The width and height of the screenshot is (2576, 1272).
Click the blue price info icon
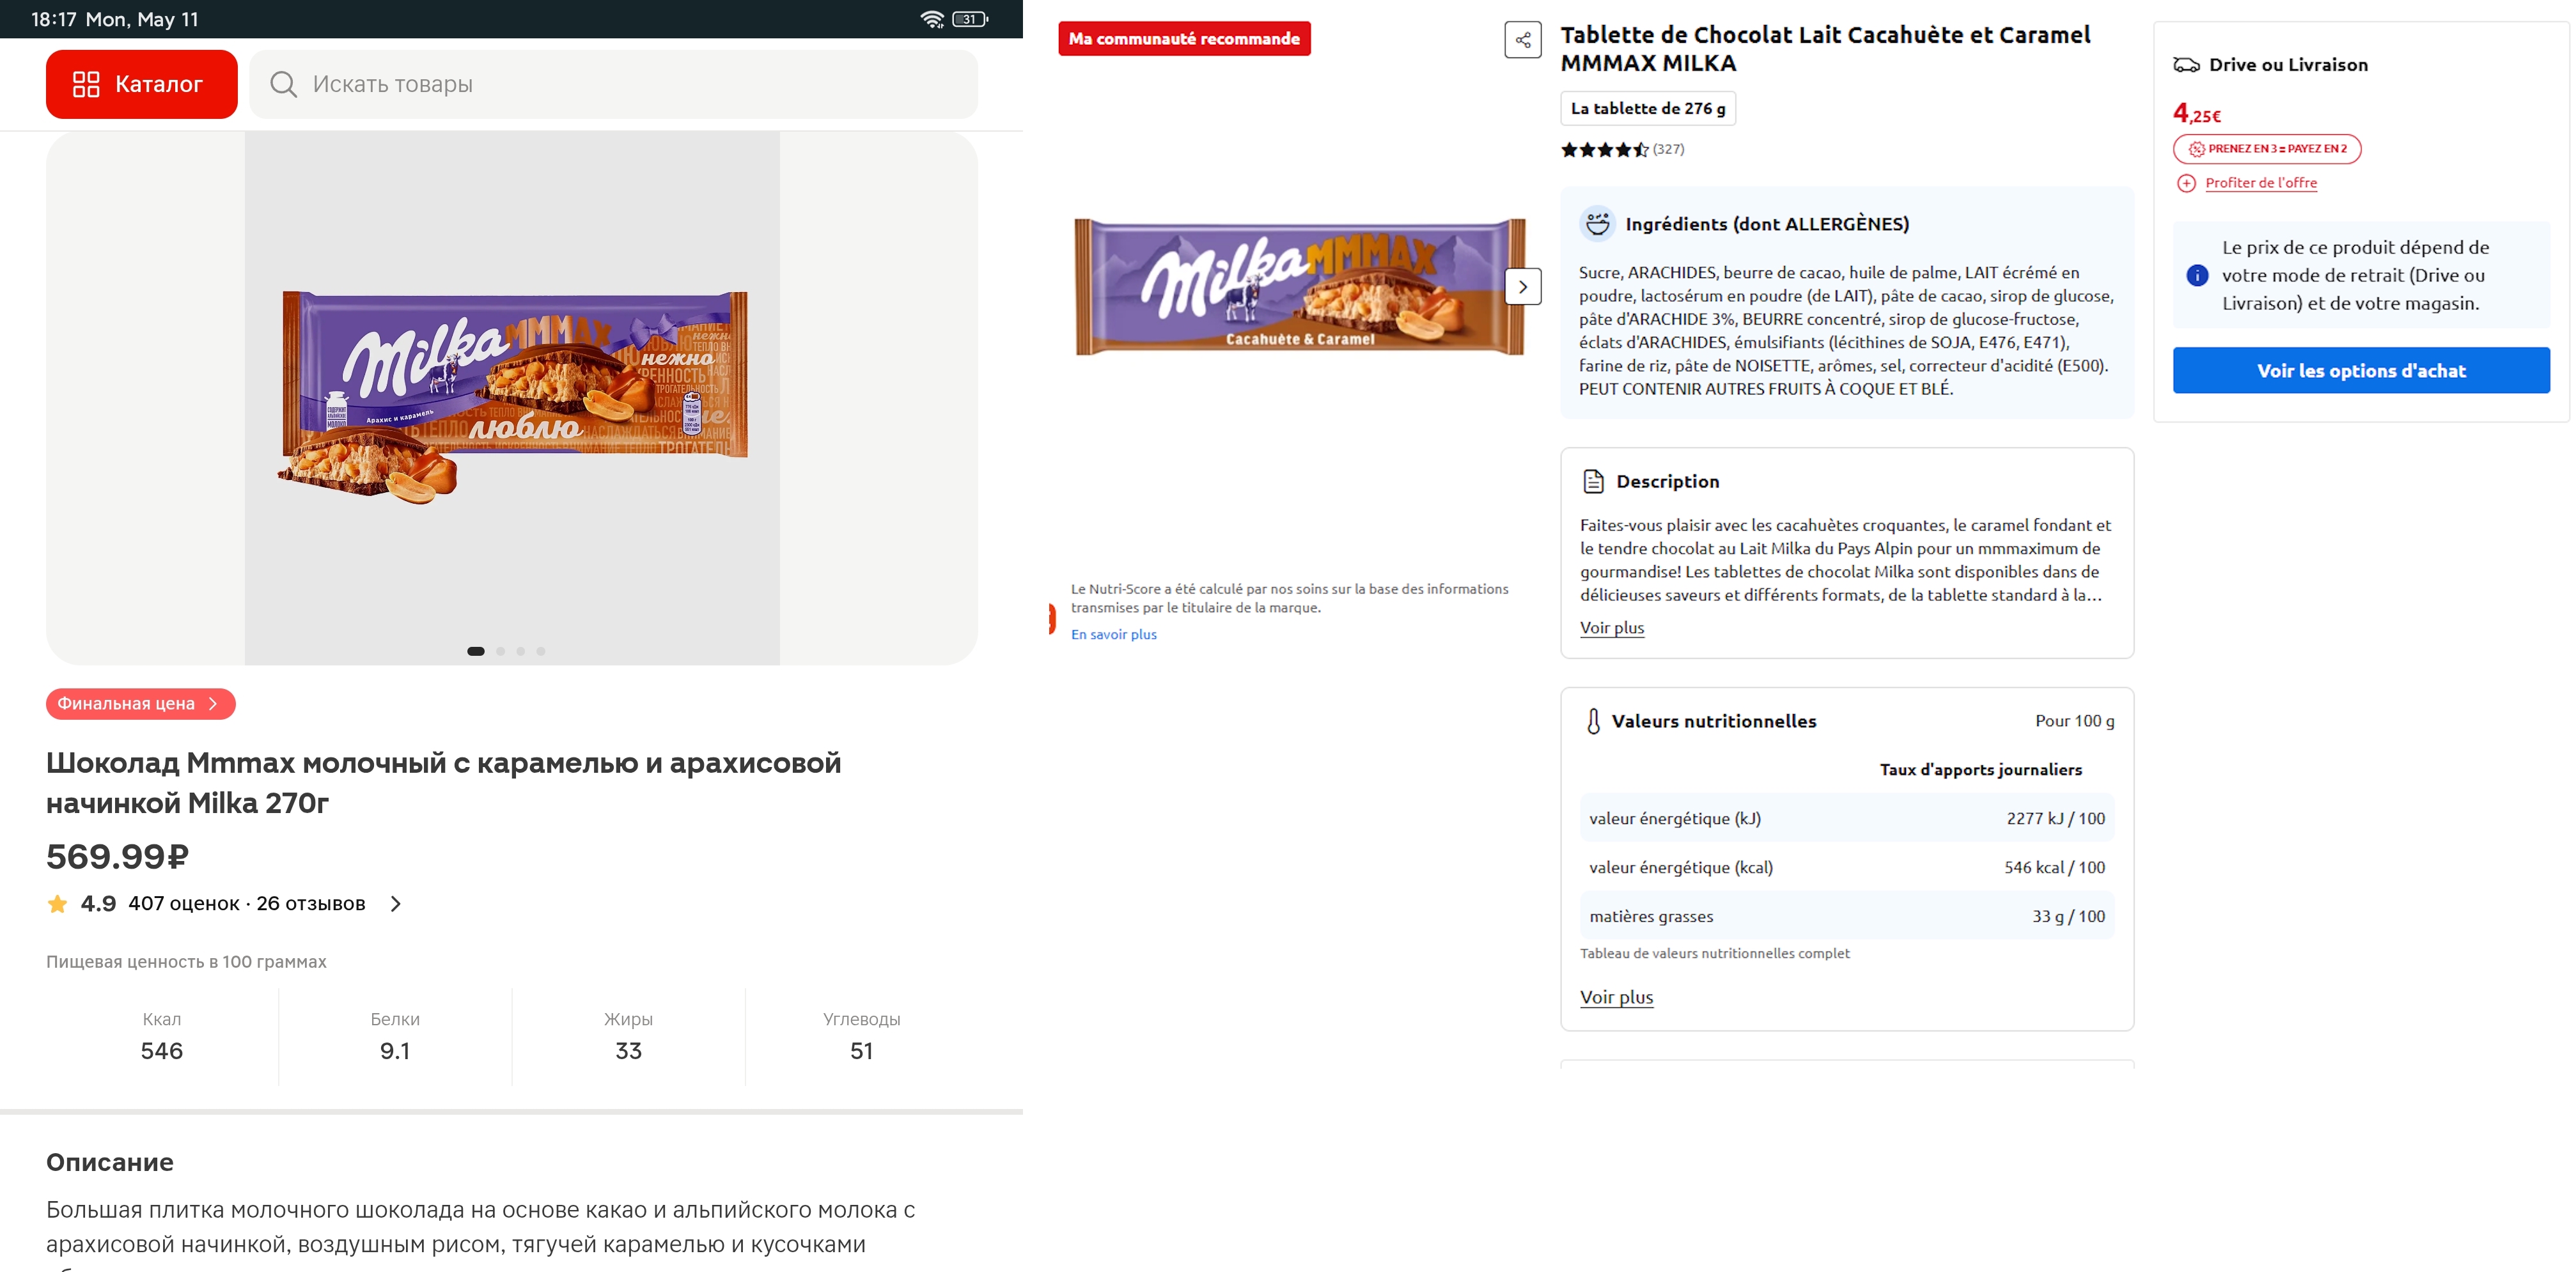tap(2197, 275)
